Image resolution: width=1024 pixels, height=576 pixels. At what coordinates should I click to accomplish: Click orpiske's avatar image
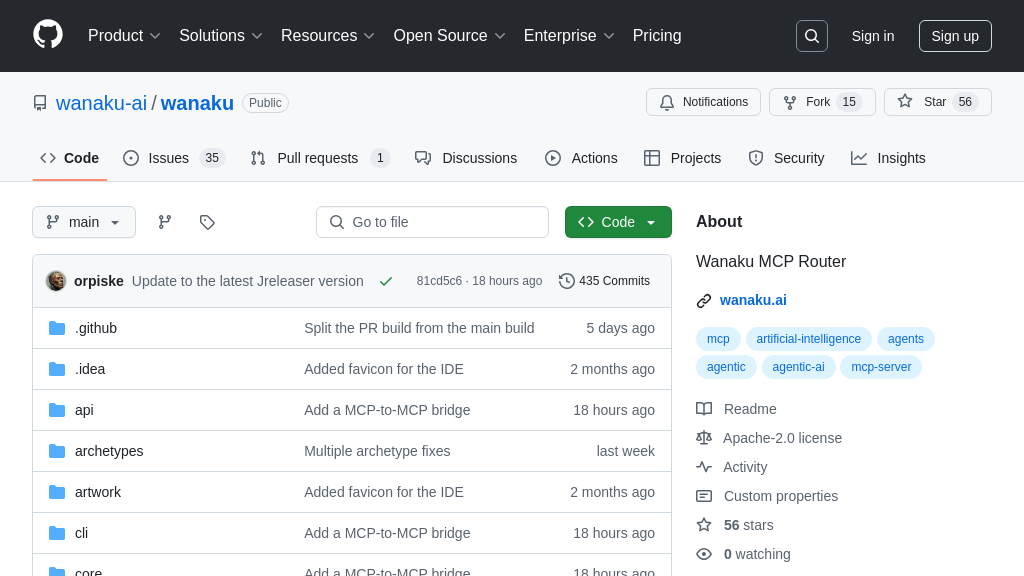56,281
